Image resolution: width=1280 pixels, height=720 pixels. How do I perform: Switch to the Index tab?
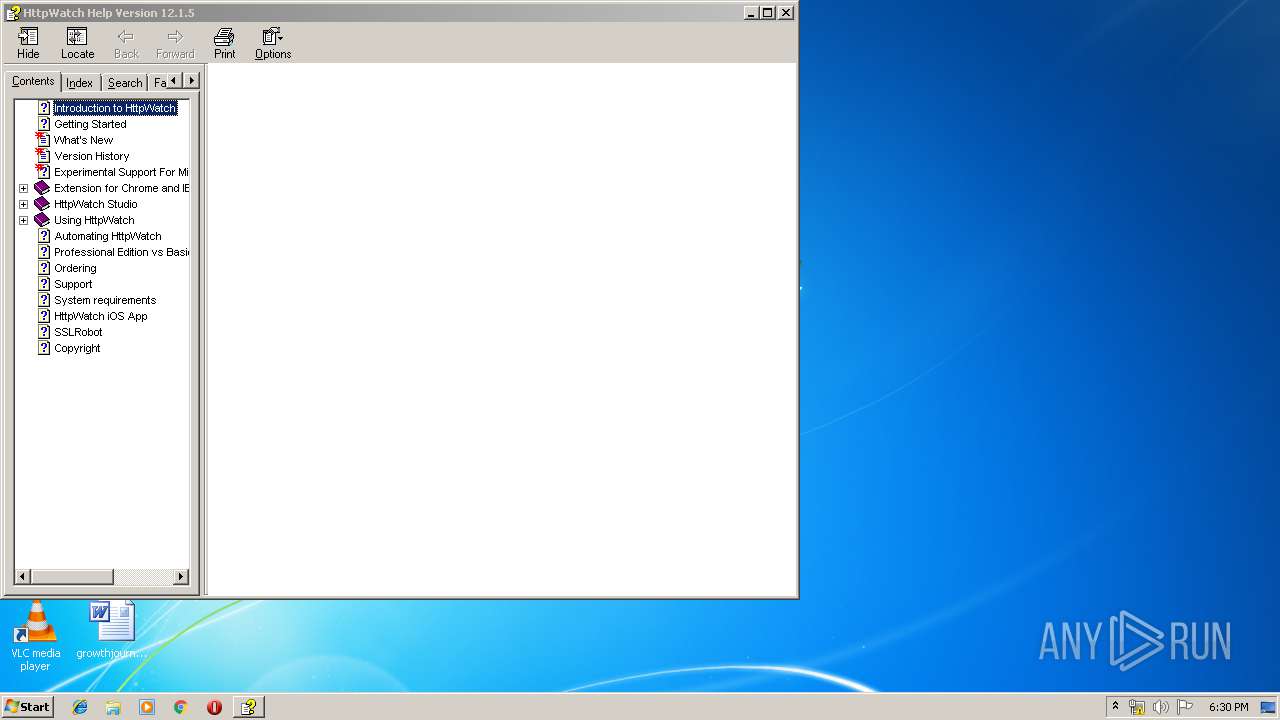(x=80, y=83)
